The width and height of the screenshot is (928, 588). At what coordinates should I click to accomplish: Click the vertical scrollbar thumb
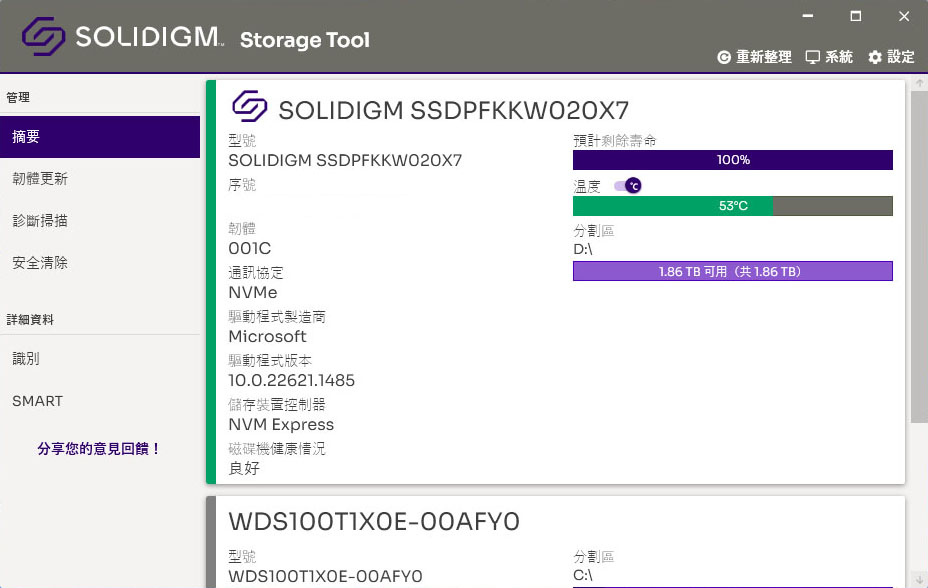(919, 257)
